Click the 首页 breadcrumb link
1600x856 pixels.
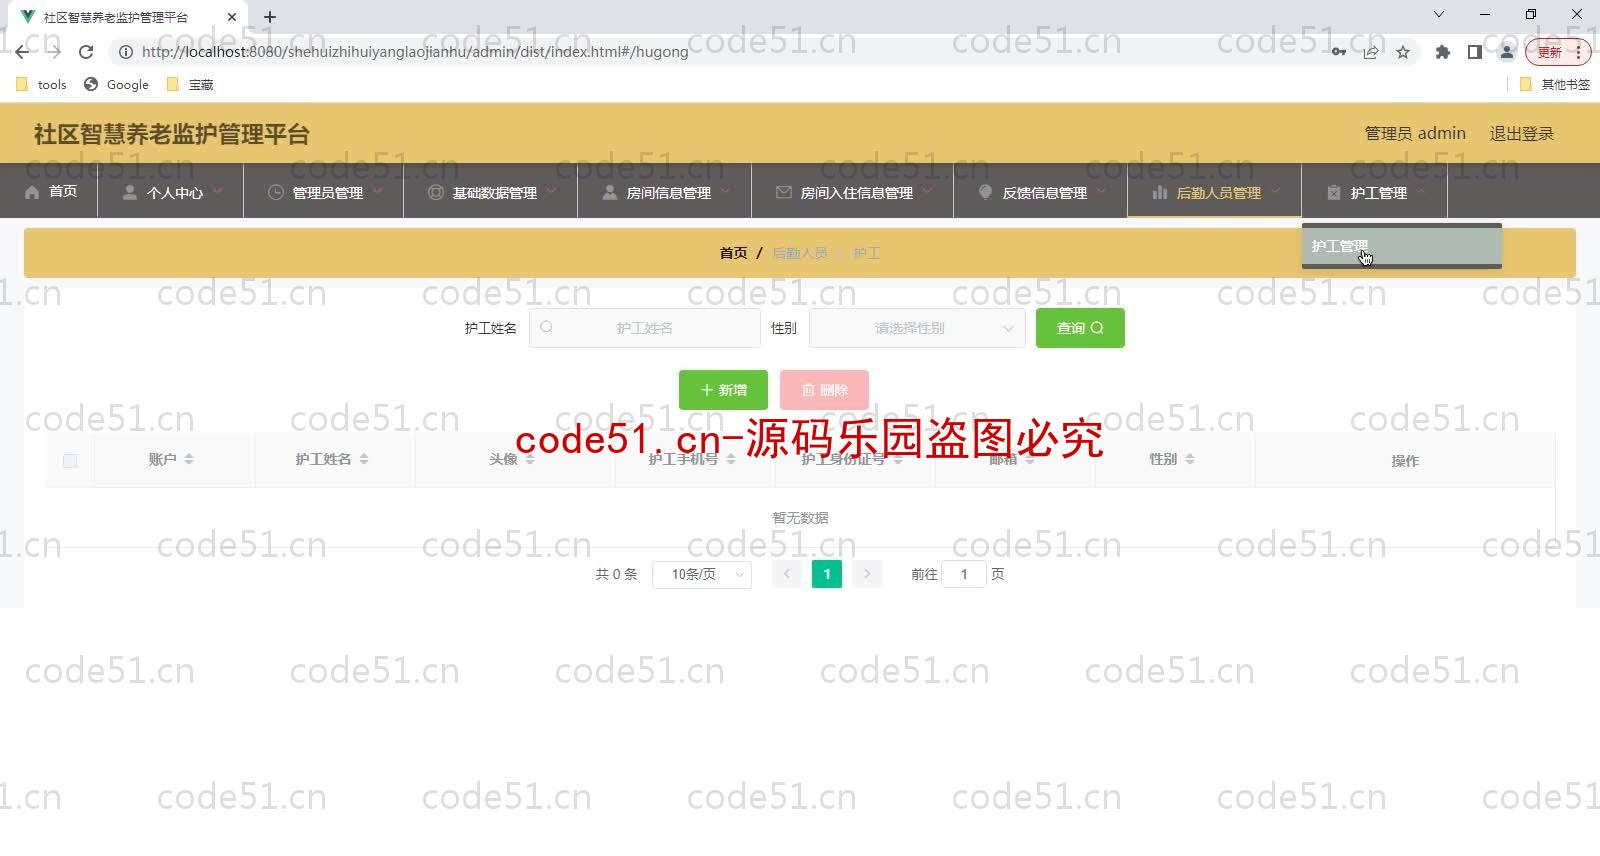(733, 253)
